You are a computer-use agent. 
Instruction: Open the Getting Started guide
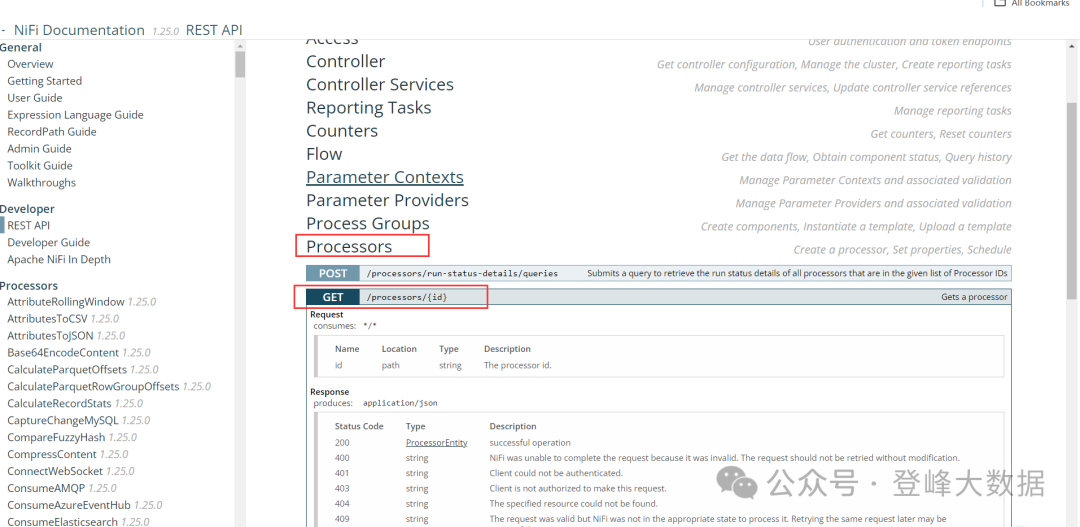[45, 81]
